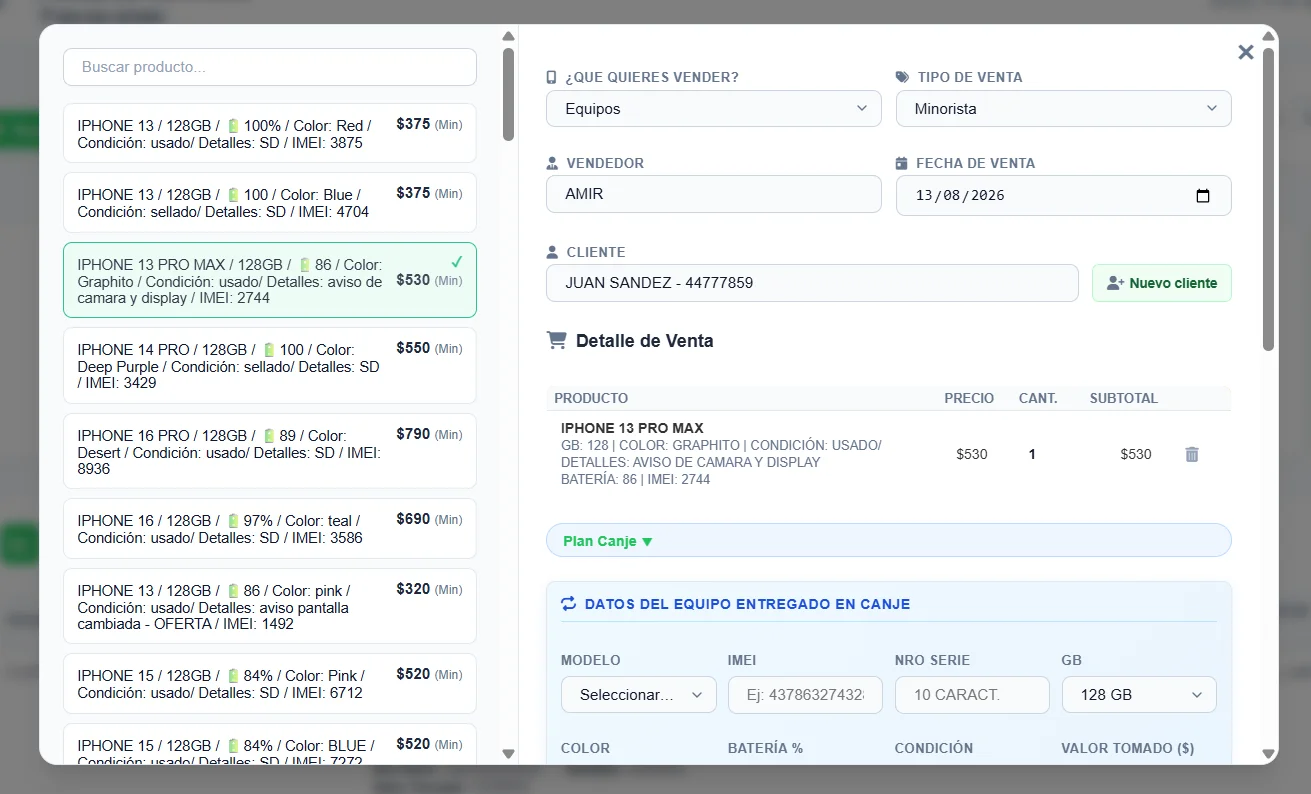Click the cart icon beside Detalle de Venta
The width and height of the screenshot is (1311, 794).
click(x=556, y=340)
